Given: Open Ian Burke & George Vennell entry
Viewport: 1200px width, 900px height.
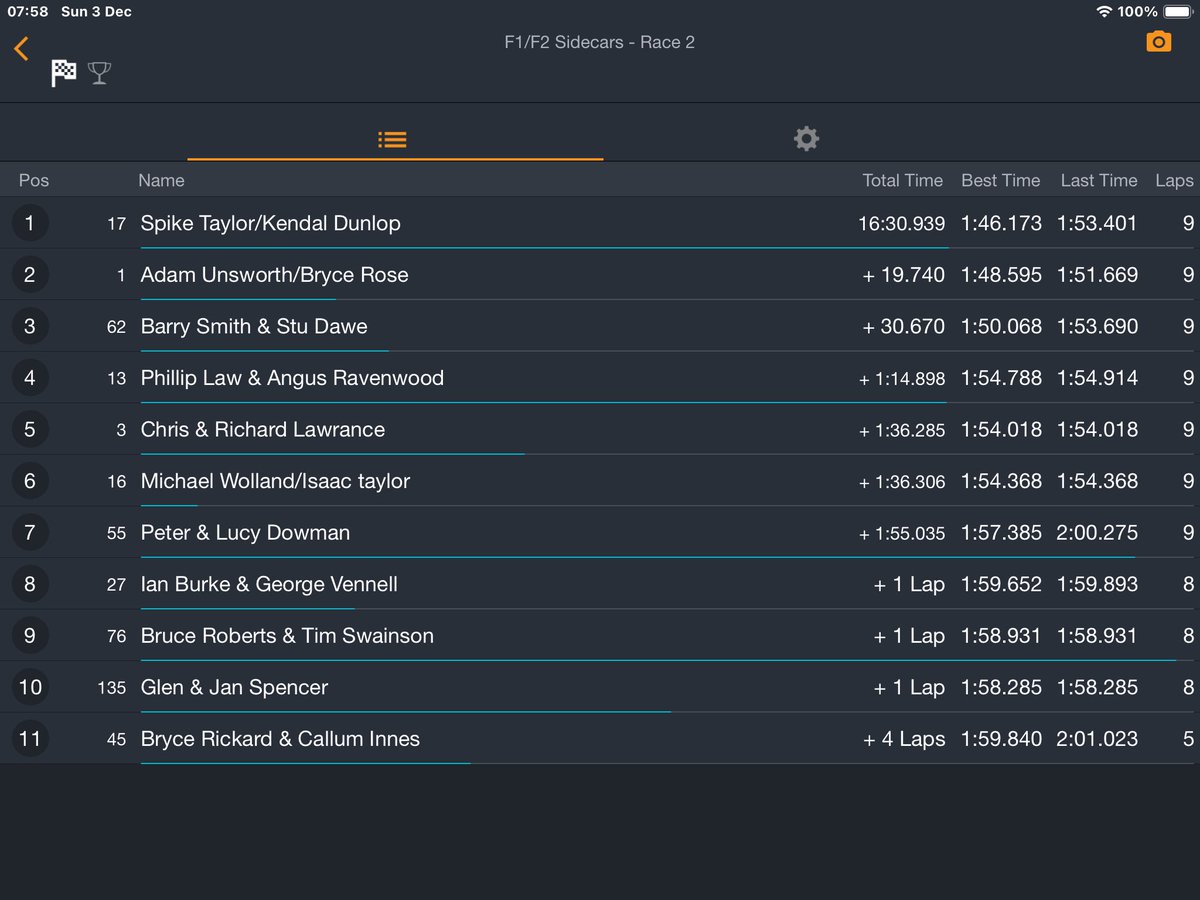Looking at the screenshot, I should (600, 584).
